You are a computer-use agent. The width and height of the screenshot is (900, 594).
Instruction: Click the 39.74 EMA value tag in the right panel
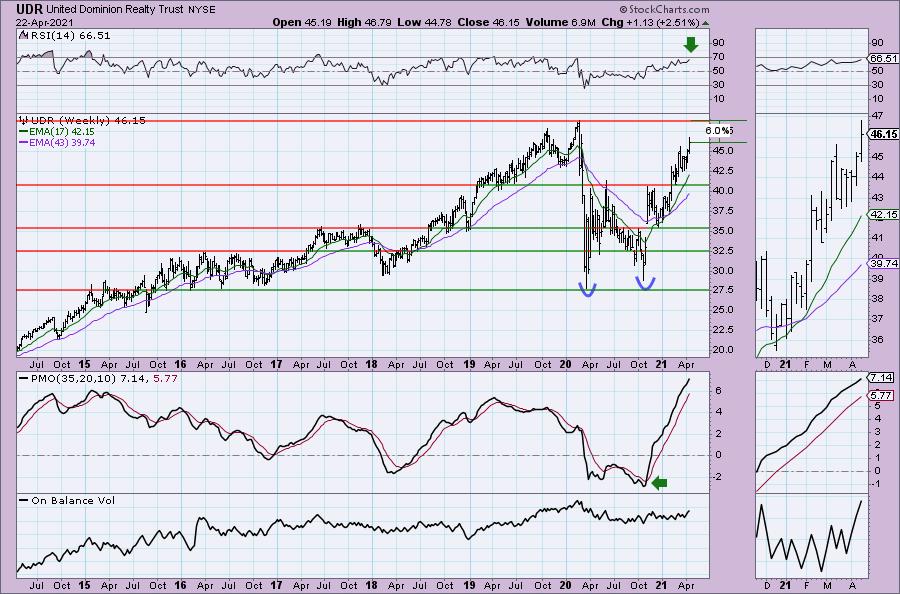pos(883,263)
